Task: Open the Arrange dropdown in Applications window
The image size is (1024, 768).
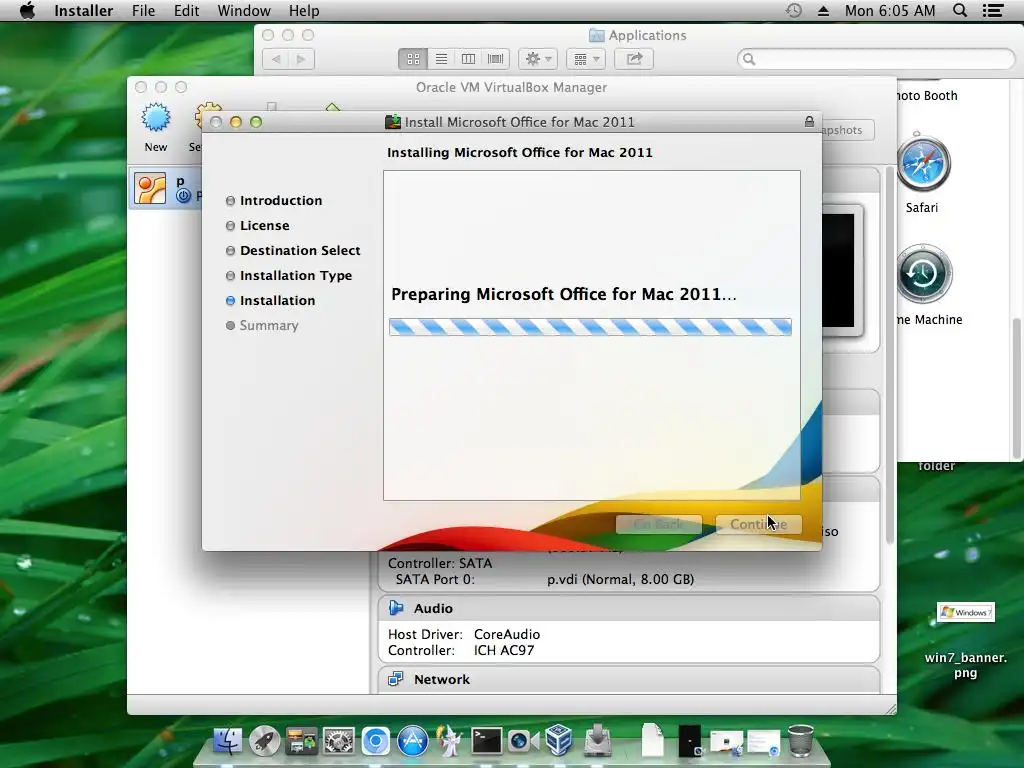Action: click(586, 59)
